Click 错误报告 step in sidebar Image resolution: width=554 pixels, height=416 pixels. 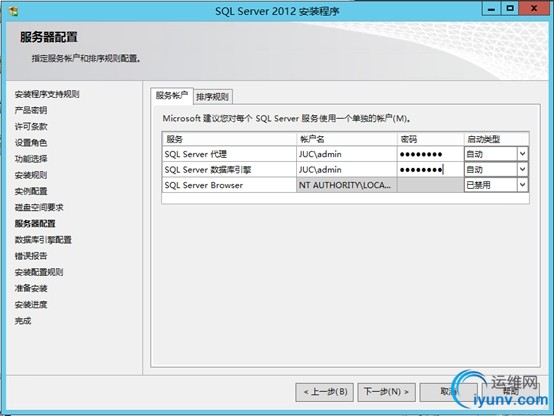(x=31, y=256)
